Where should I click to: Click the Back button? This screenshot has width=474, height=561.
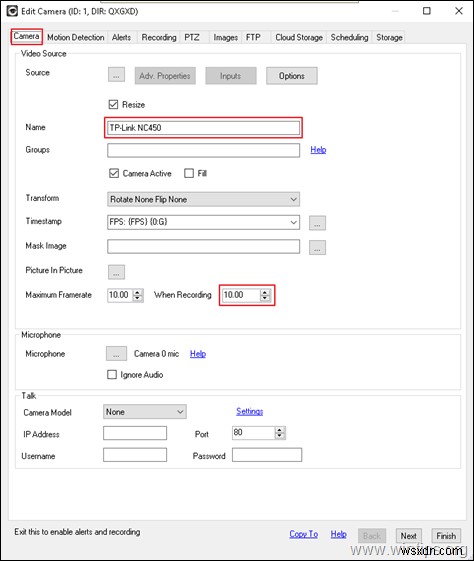(372, 536)
